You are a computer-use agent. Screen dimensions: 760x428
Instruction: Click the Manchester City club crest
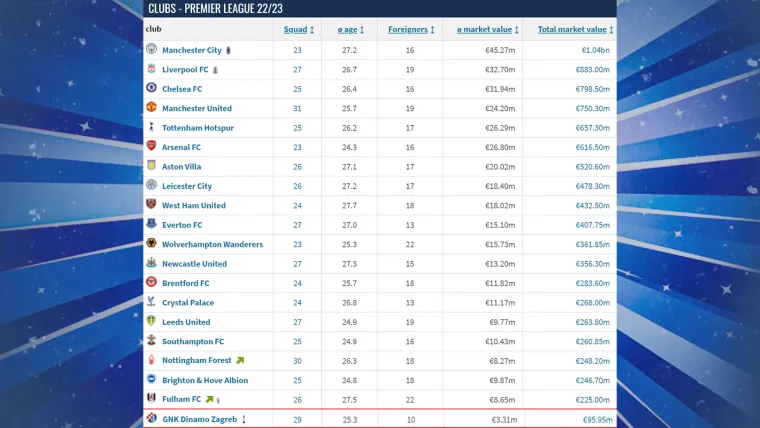[151, 50]
